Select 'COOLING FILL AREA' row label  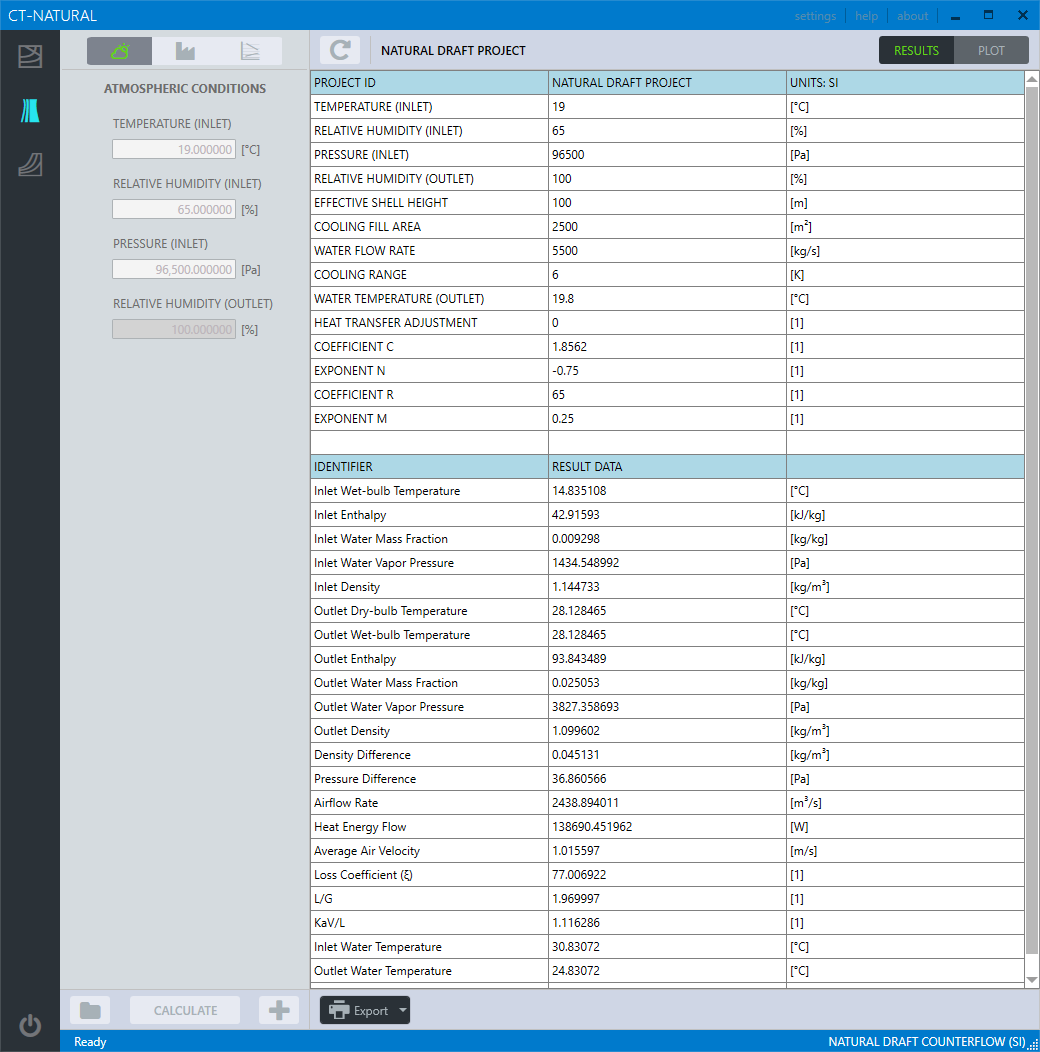(x=367, y=227)
